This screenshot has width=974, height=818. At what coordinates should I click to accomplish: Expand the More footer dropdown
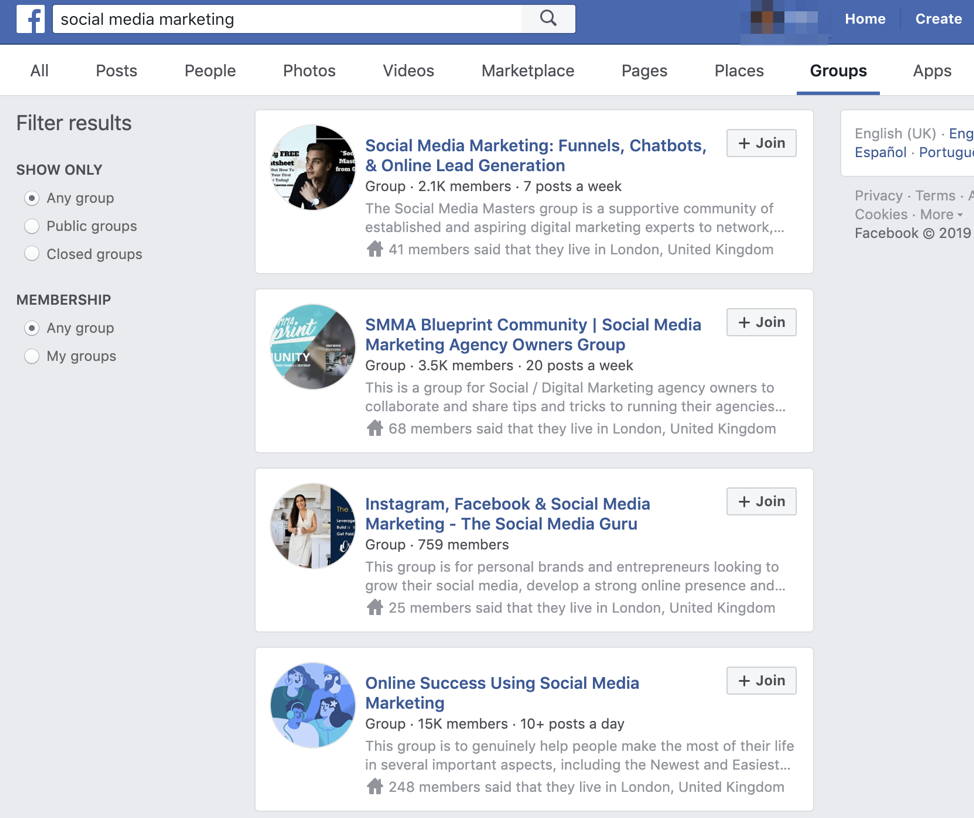click(x=941, y=214)
